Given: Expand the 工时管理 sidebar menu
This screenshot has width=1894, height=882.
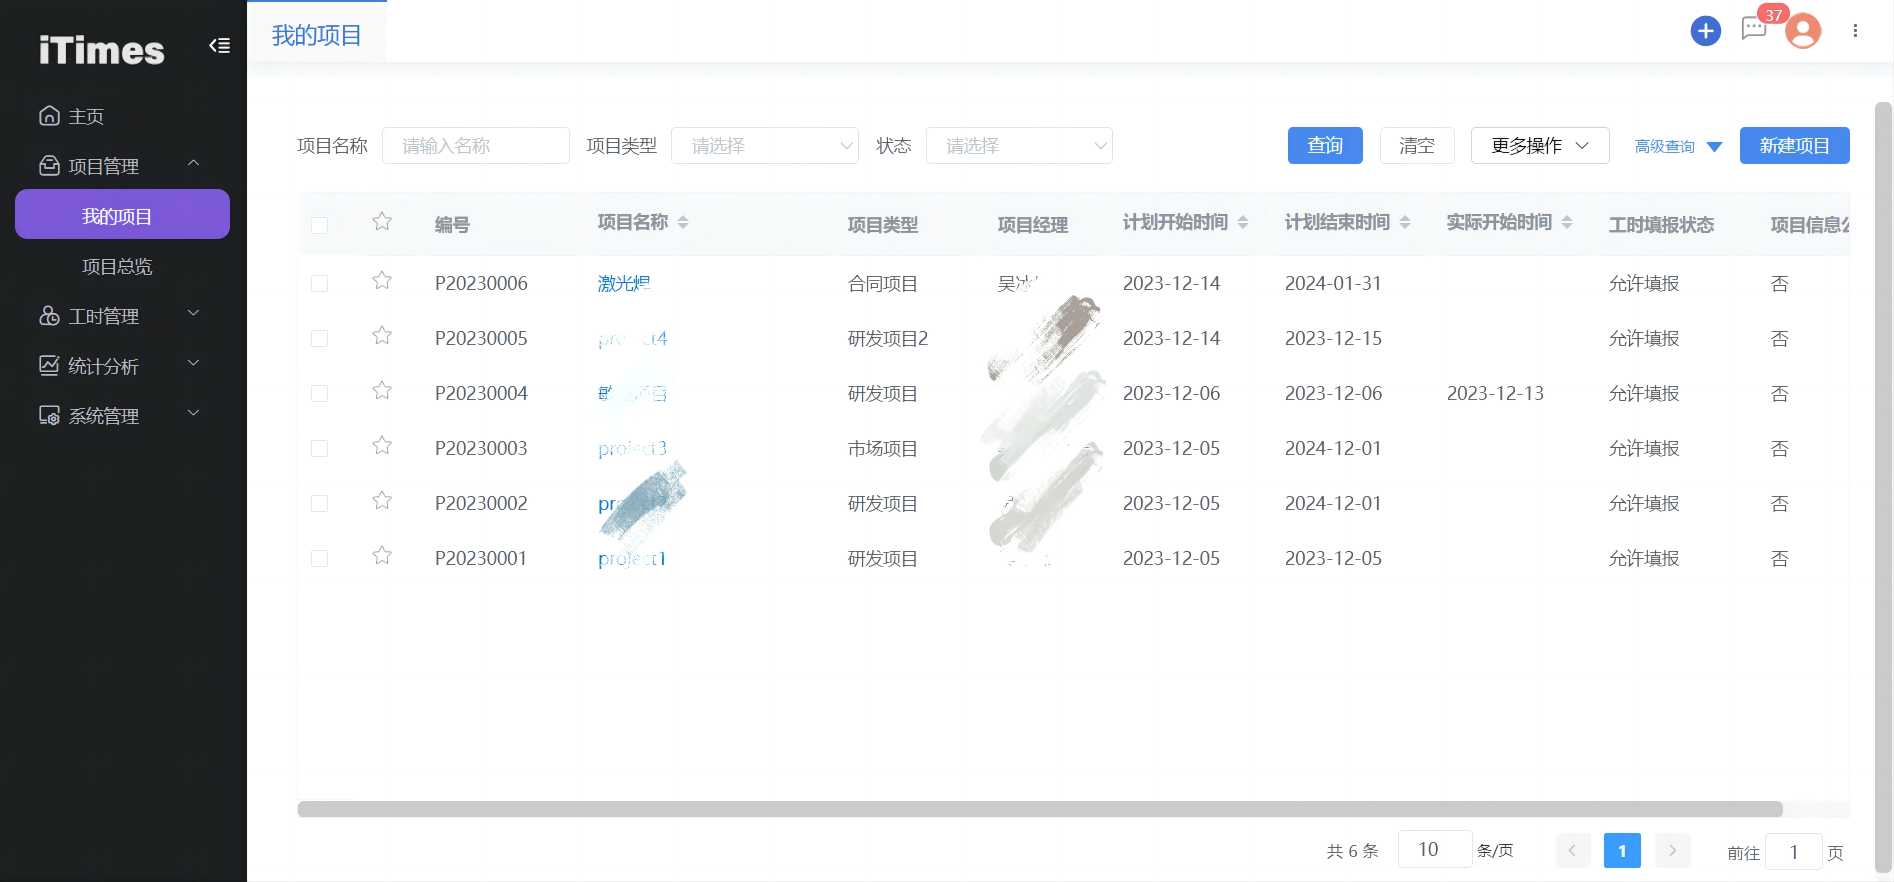Looking at the screenshot, I should 120,316.
